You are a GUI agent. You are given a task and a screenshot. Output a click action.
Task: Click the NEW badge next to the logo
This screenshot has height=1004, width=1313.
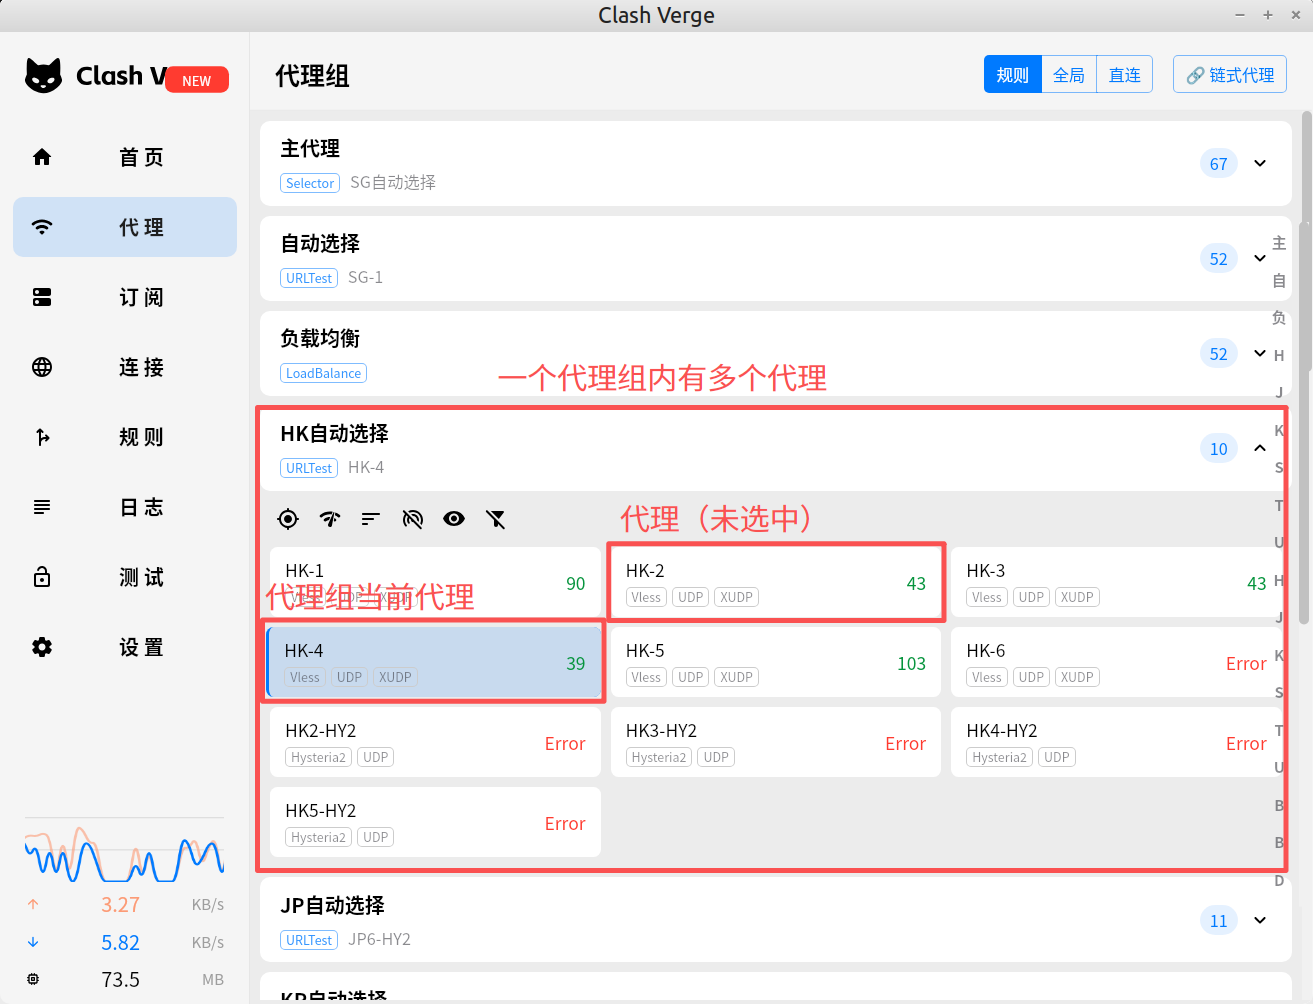[x=197, y=80]
